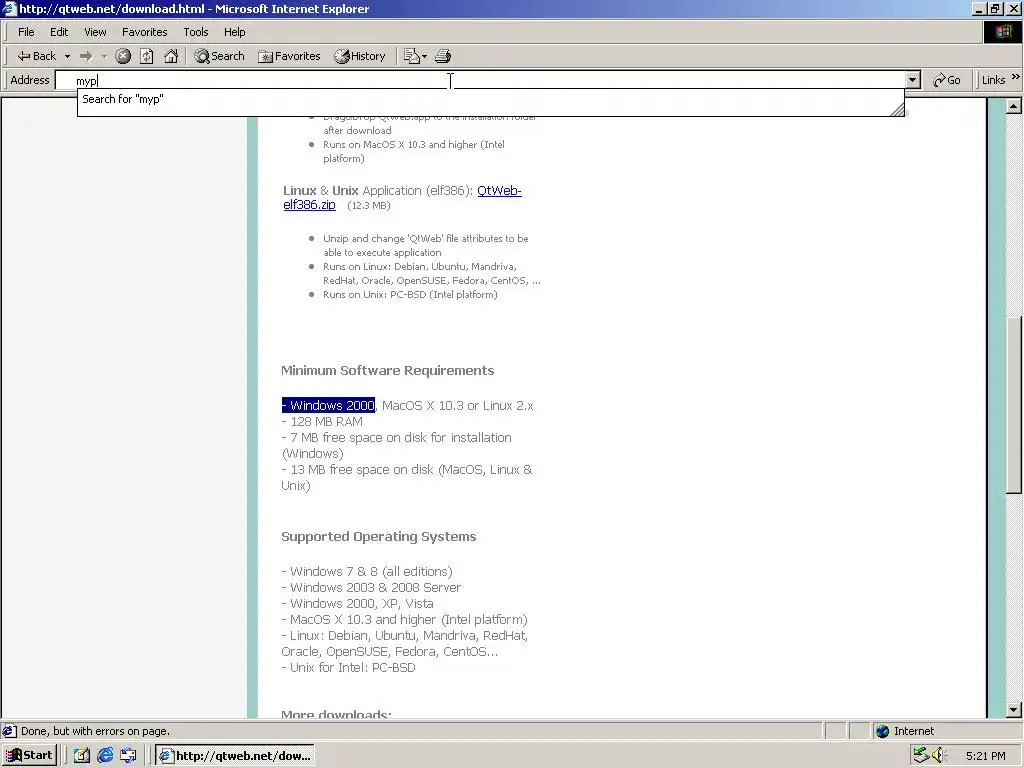Open the Forward history dropdown arrow
The width and height of the screenshot is (1024, 768).
point(104,56)
